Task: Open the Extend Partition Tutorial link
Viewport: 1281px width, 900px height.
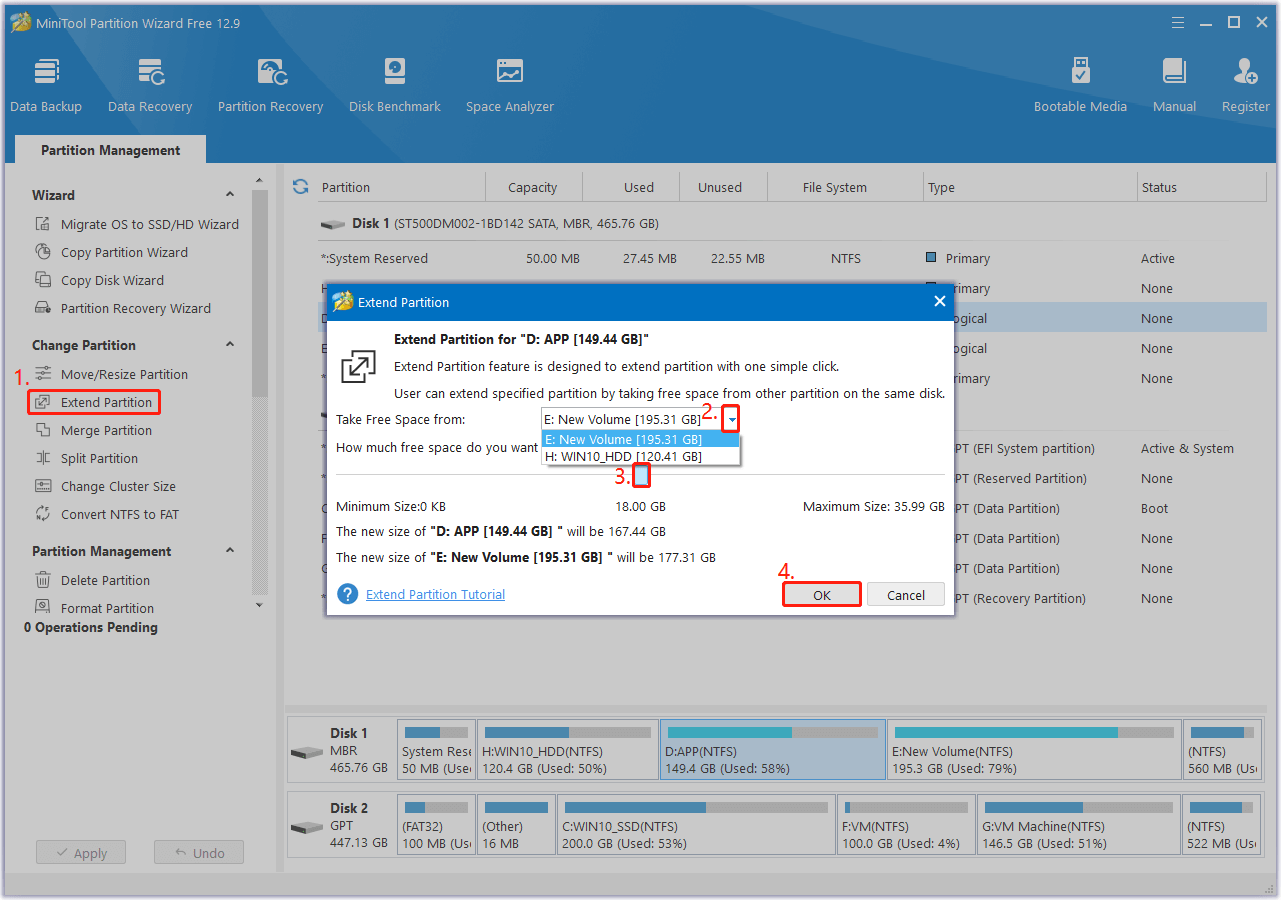Action: coord(435,594)
